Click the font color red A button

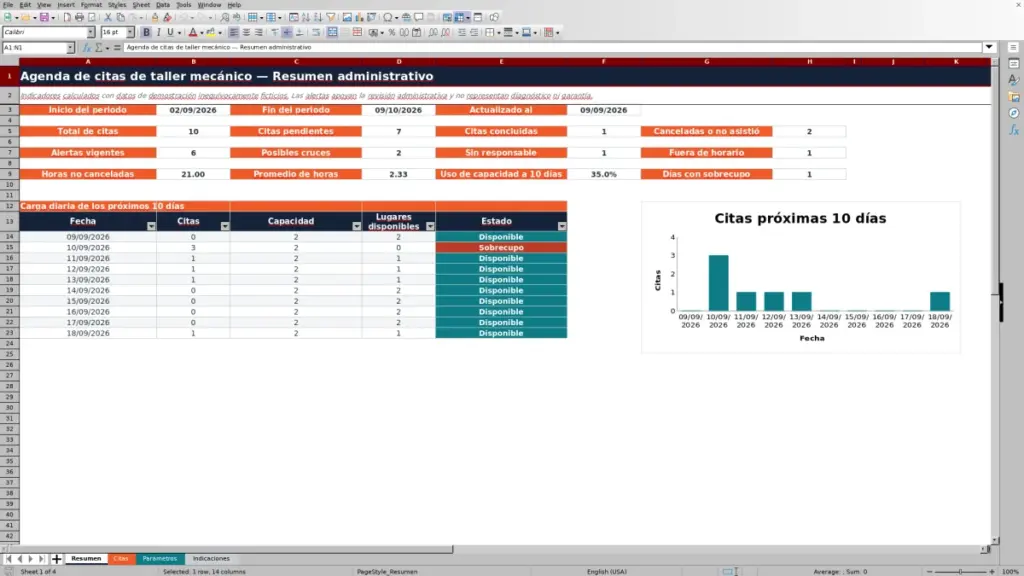[x=193, y=33]
